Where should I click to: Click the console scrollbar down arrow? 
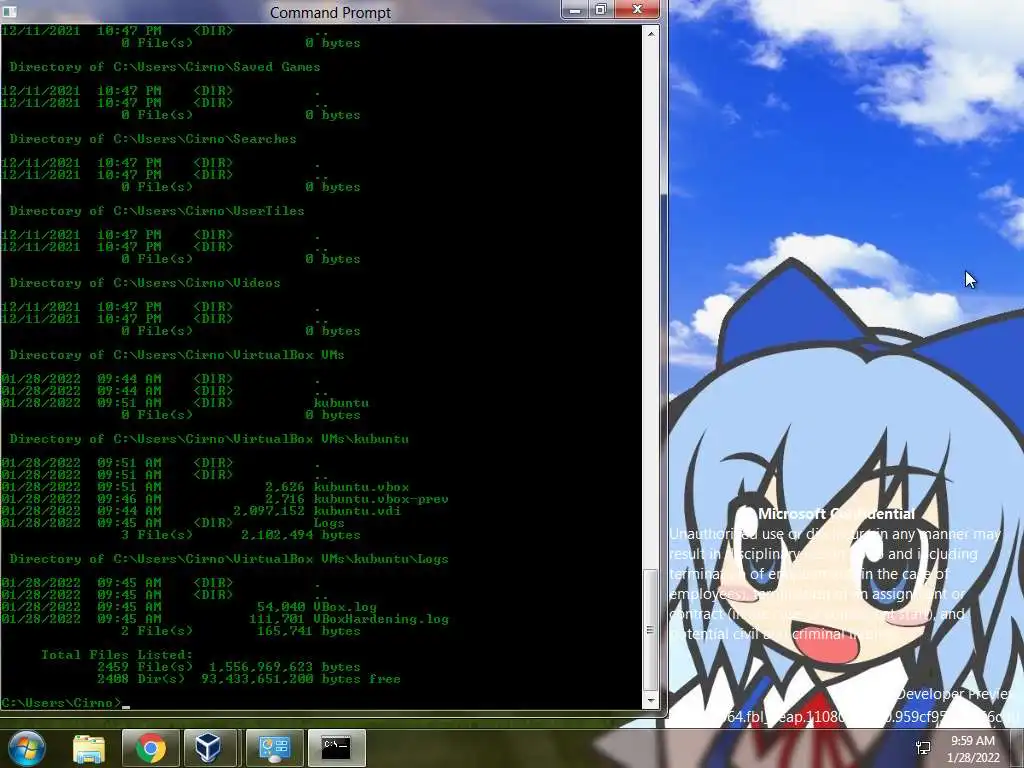coord(650,701)
